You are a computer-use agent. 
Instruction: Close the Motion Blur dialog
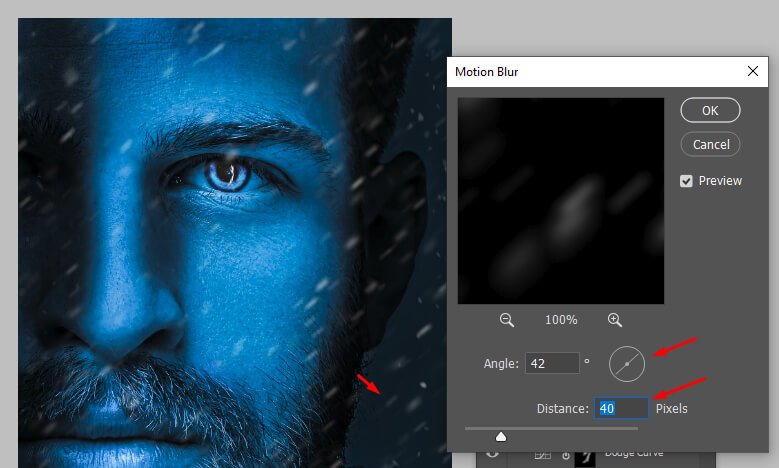(x=753, y=71)
